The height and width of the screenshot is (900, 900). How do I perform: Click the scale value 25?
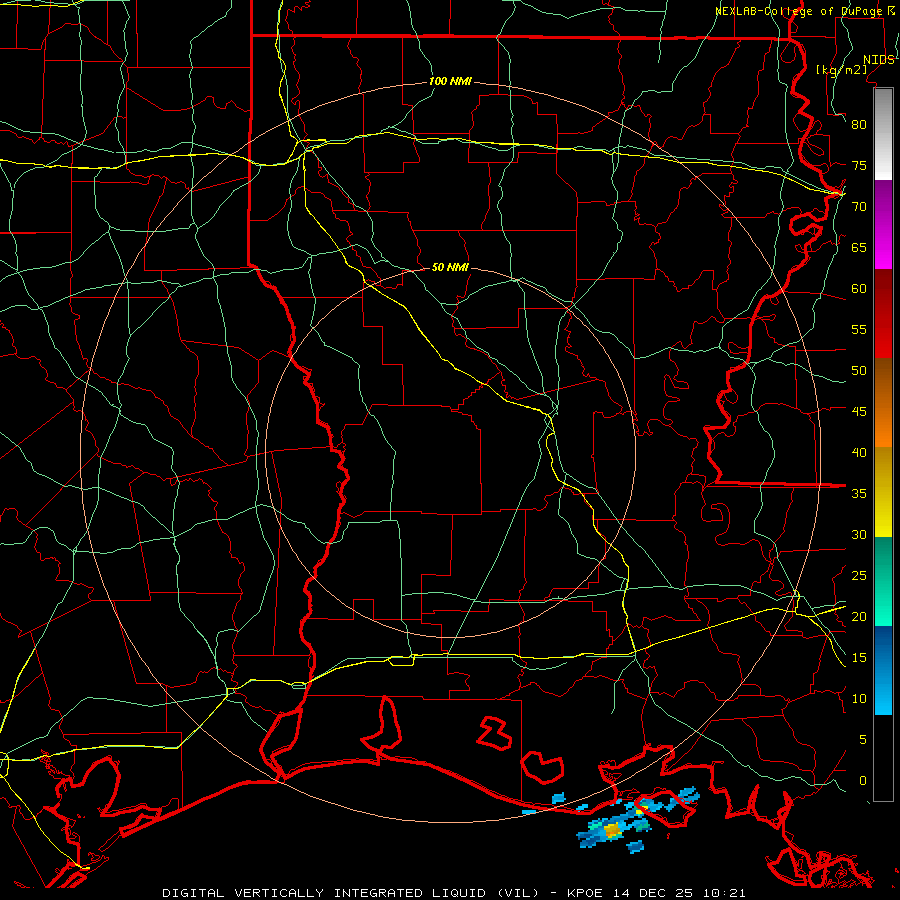coord(859,575)
